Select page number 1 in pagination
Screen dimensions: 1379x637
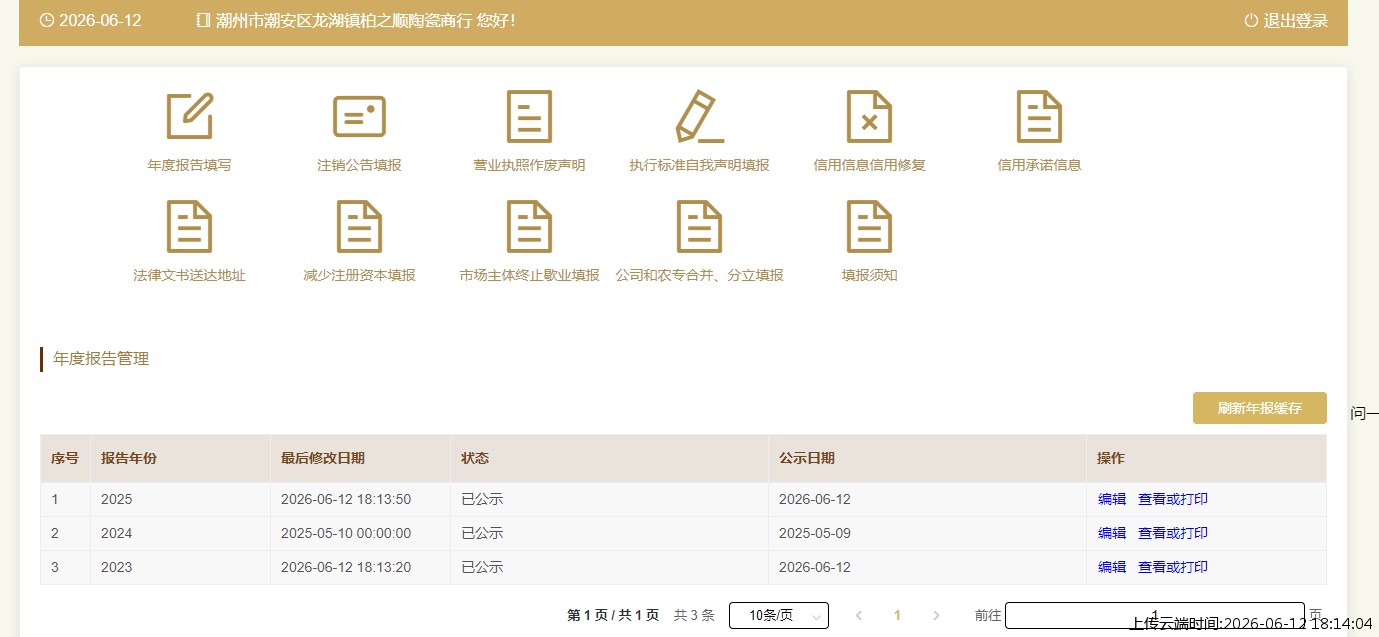897,615
